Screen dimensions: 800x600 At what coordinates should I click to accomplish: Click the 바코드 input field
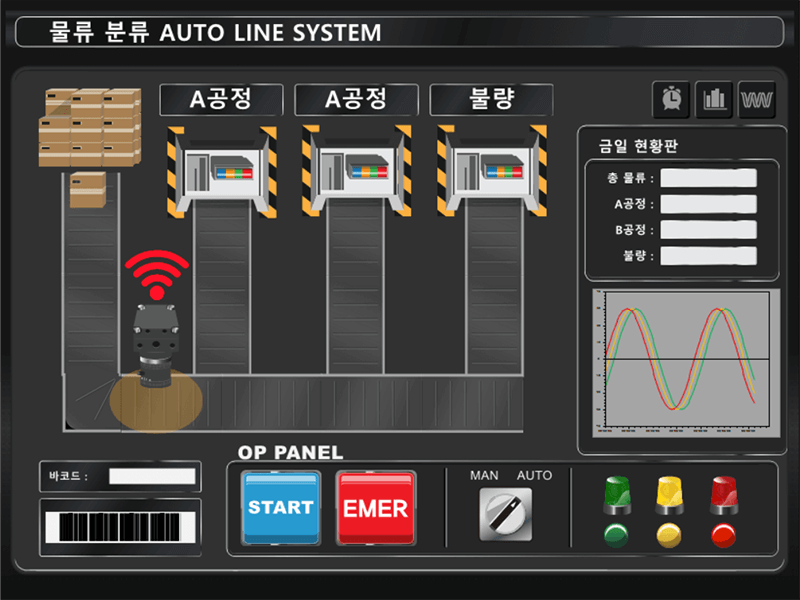click(152, 476)
